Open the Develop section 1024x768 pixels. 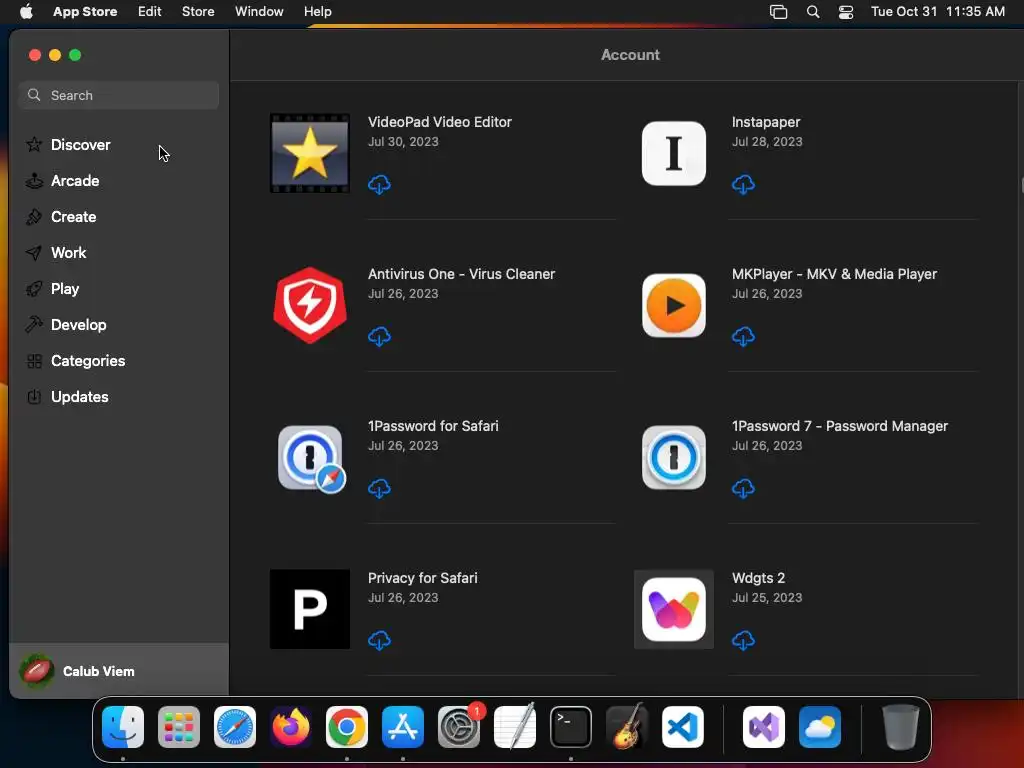pyautogui.click(x=119, y=325)
